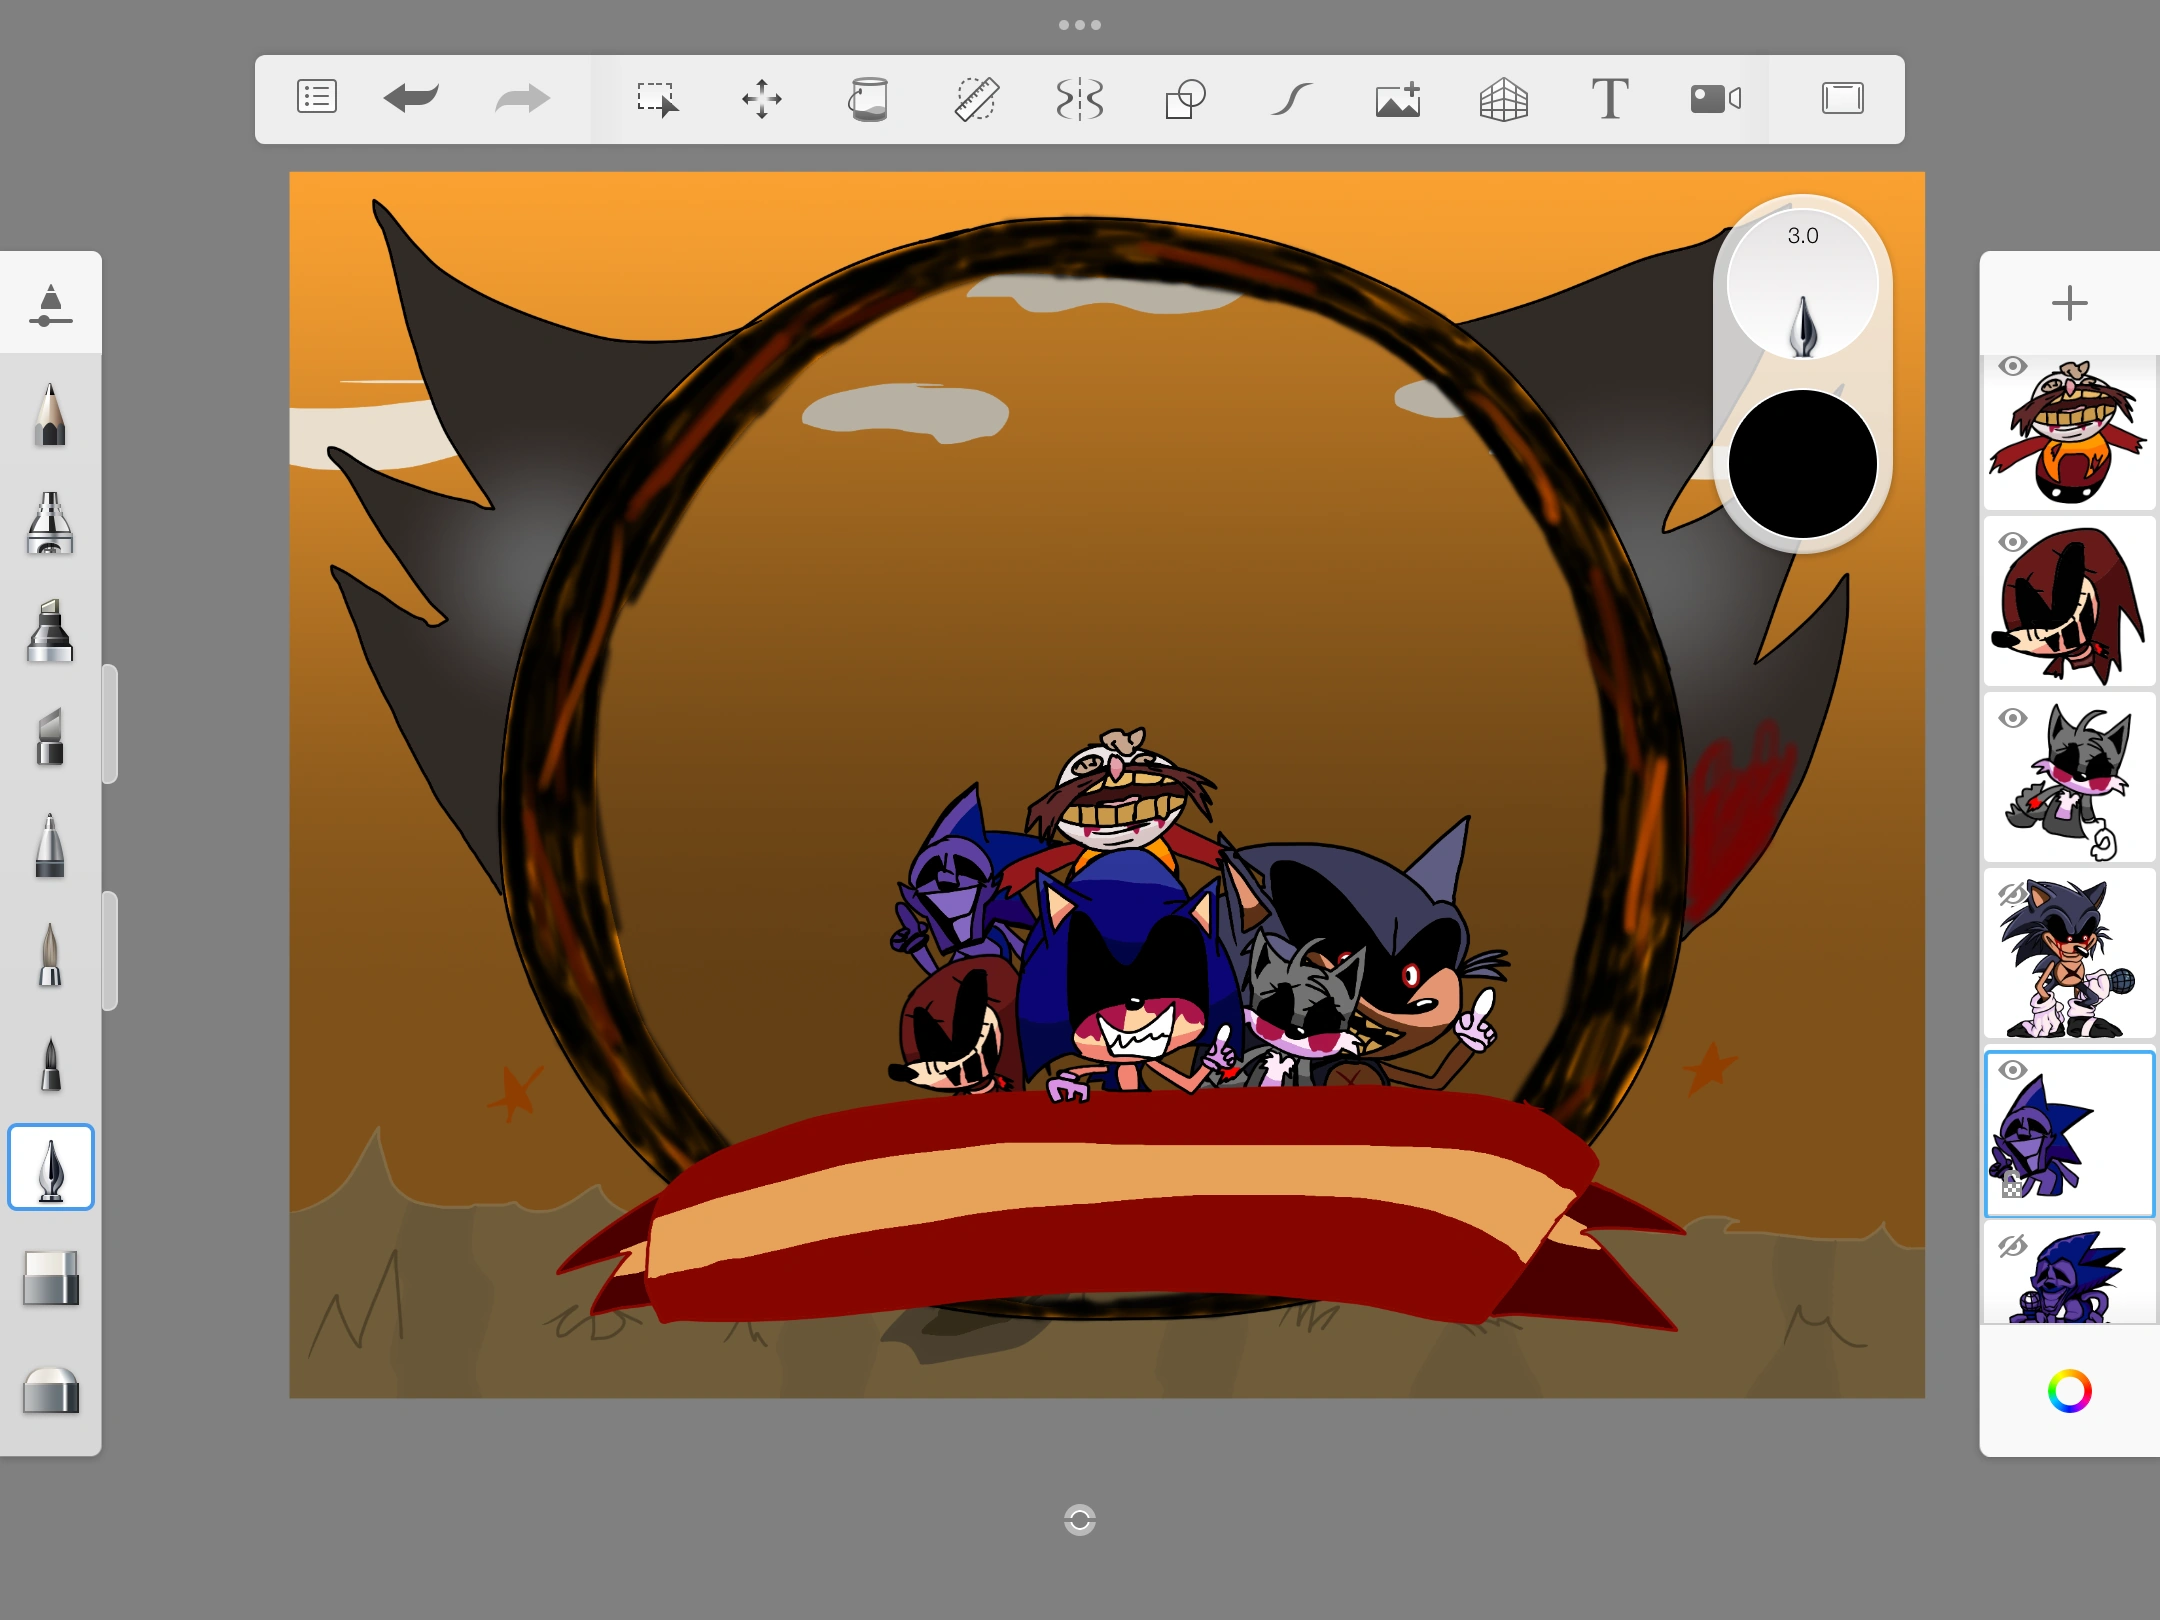Screen dimensions: 2160x1620
Task: Open the three-dot menu at top
Action: click(1080, 25)
